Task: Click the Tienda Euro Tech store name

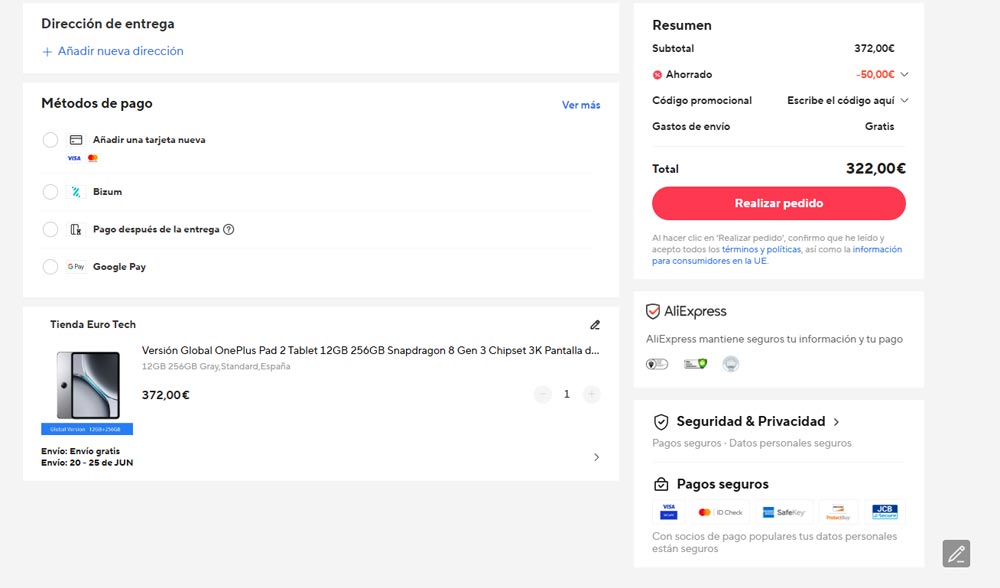Action: 93,325
